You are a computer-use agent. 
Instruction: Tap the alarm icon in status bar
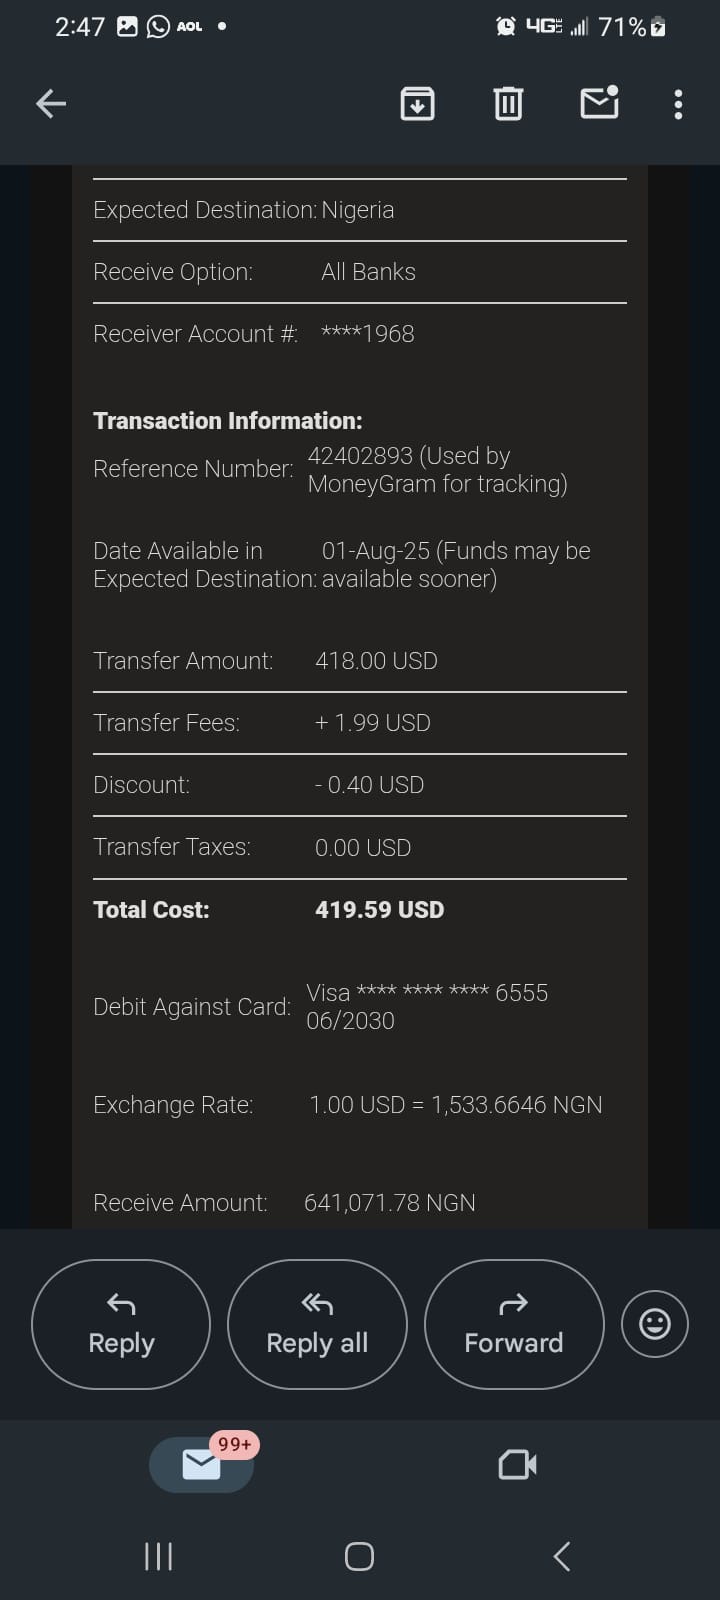(506, 27)
